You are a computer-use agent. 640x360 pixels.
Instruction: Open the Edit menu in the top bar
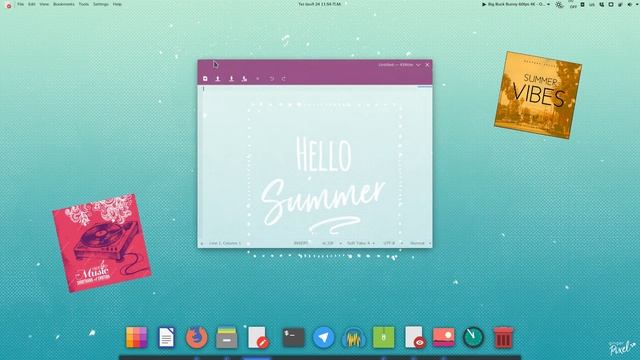[x=31, y=4]
